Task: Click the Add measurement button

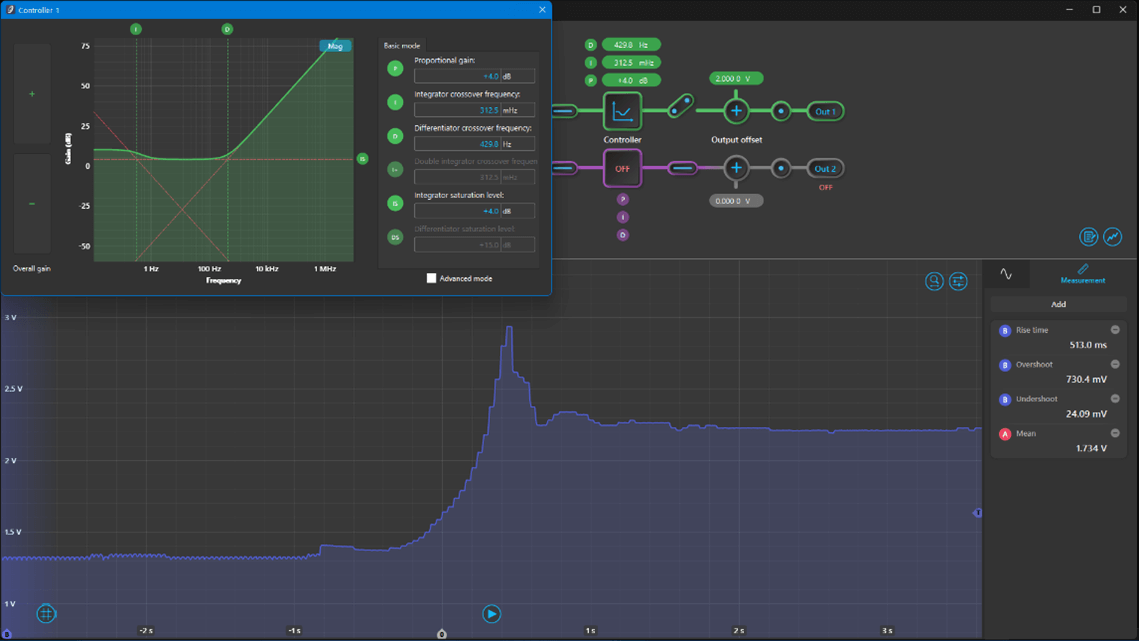Action: (x=1058, y=304)
